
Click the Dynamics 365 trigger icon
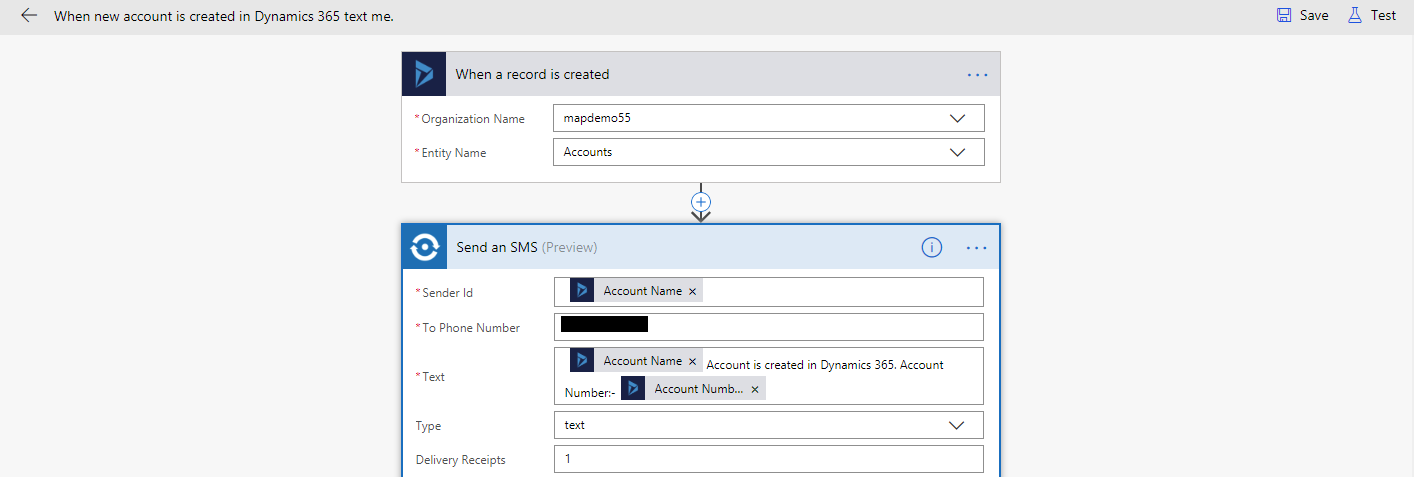(x=424, y=74)
